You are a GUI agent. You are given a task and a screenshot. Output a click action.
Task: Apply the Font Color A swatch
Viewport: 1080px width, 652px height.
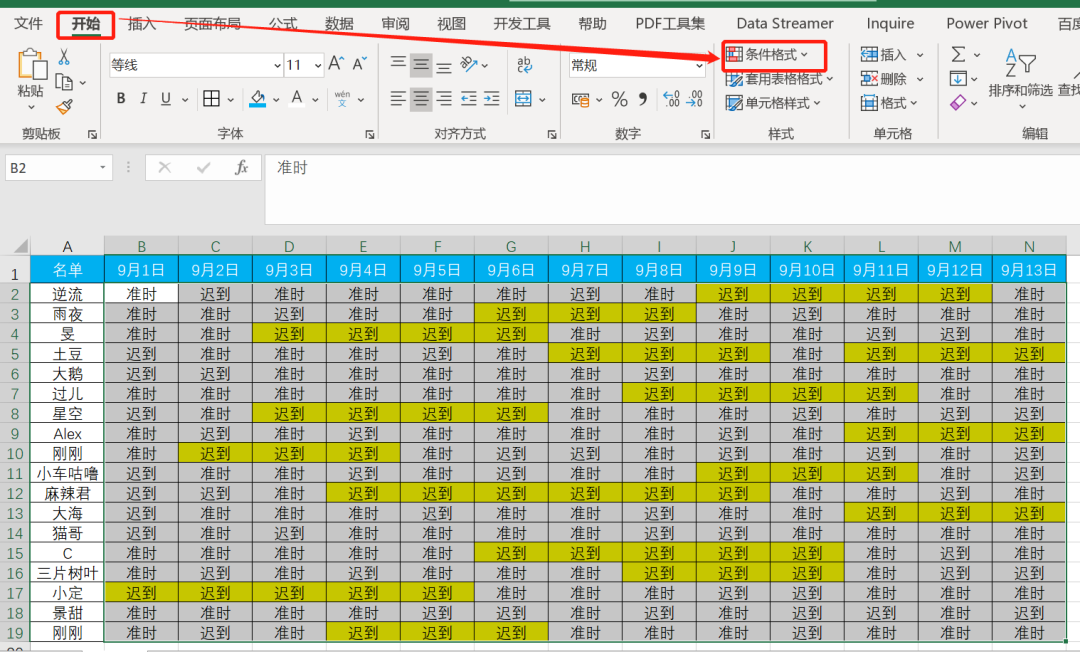tap(297, 98)
